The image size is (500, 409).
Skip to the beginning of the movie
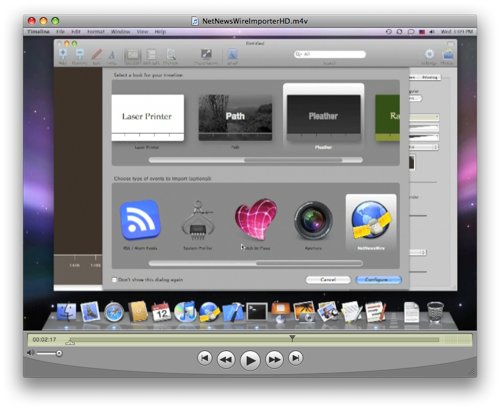(x=205, y=358)
